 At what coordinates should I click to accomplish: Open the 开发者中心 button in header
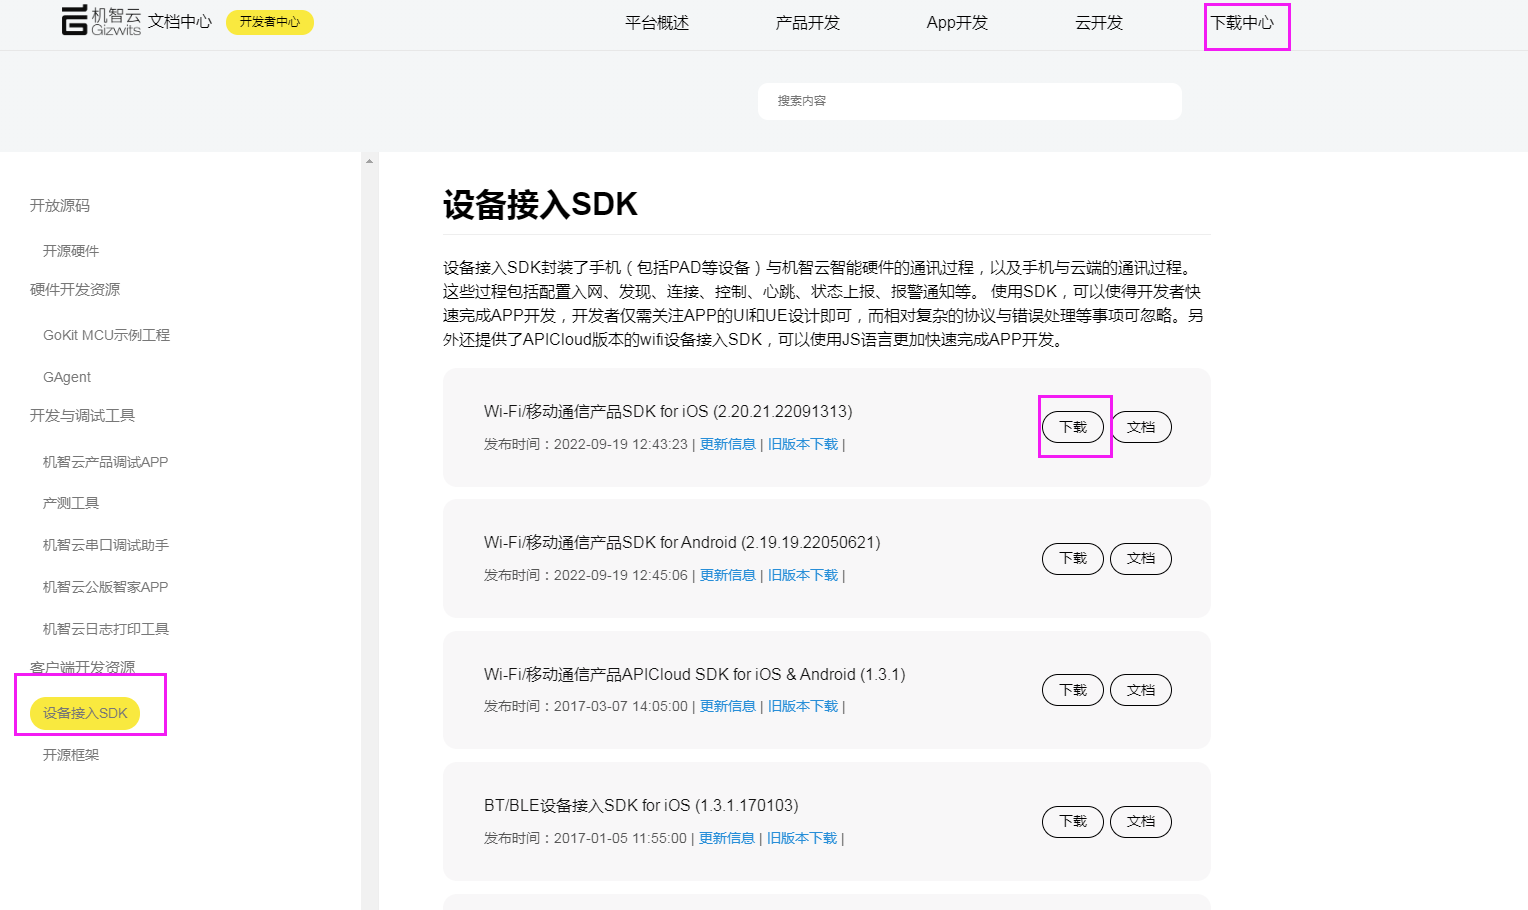pyautogui.click(x=269, y=22)
